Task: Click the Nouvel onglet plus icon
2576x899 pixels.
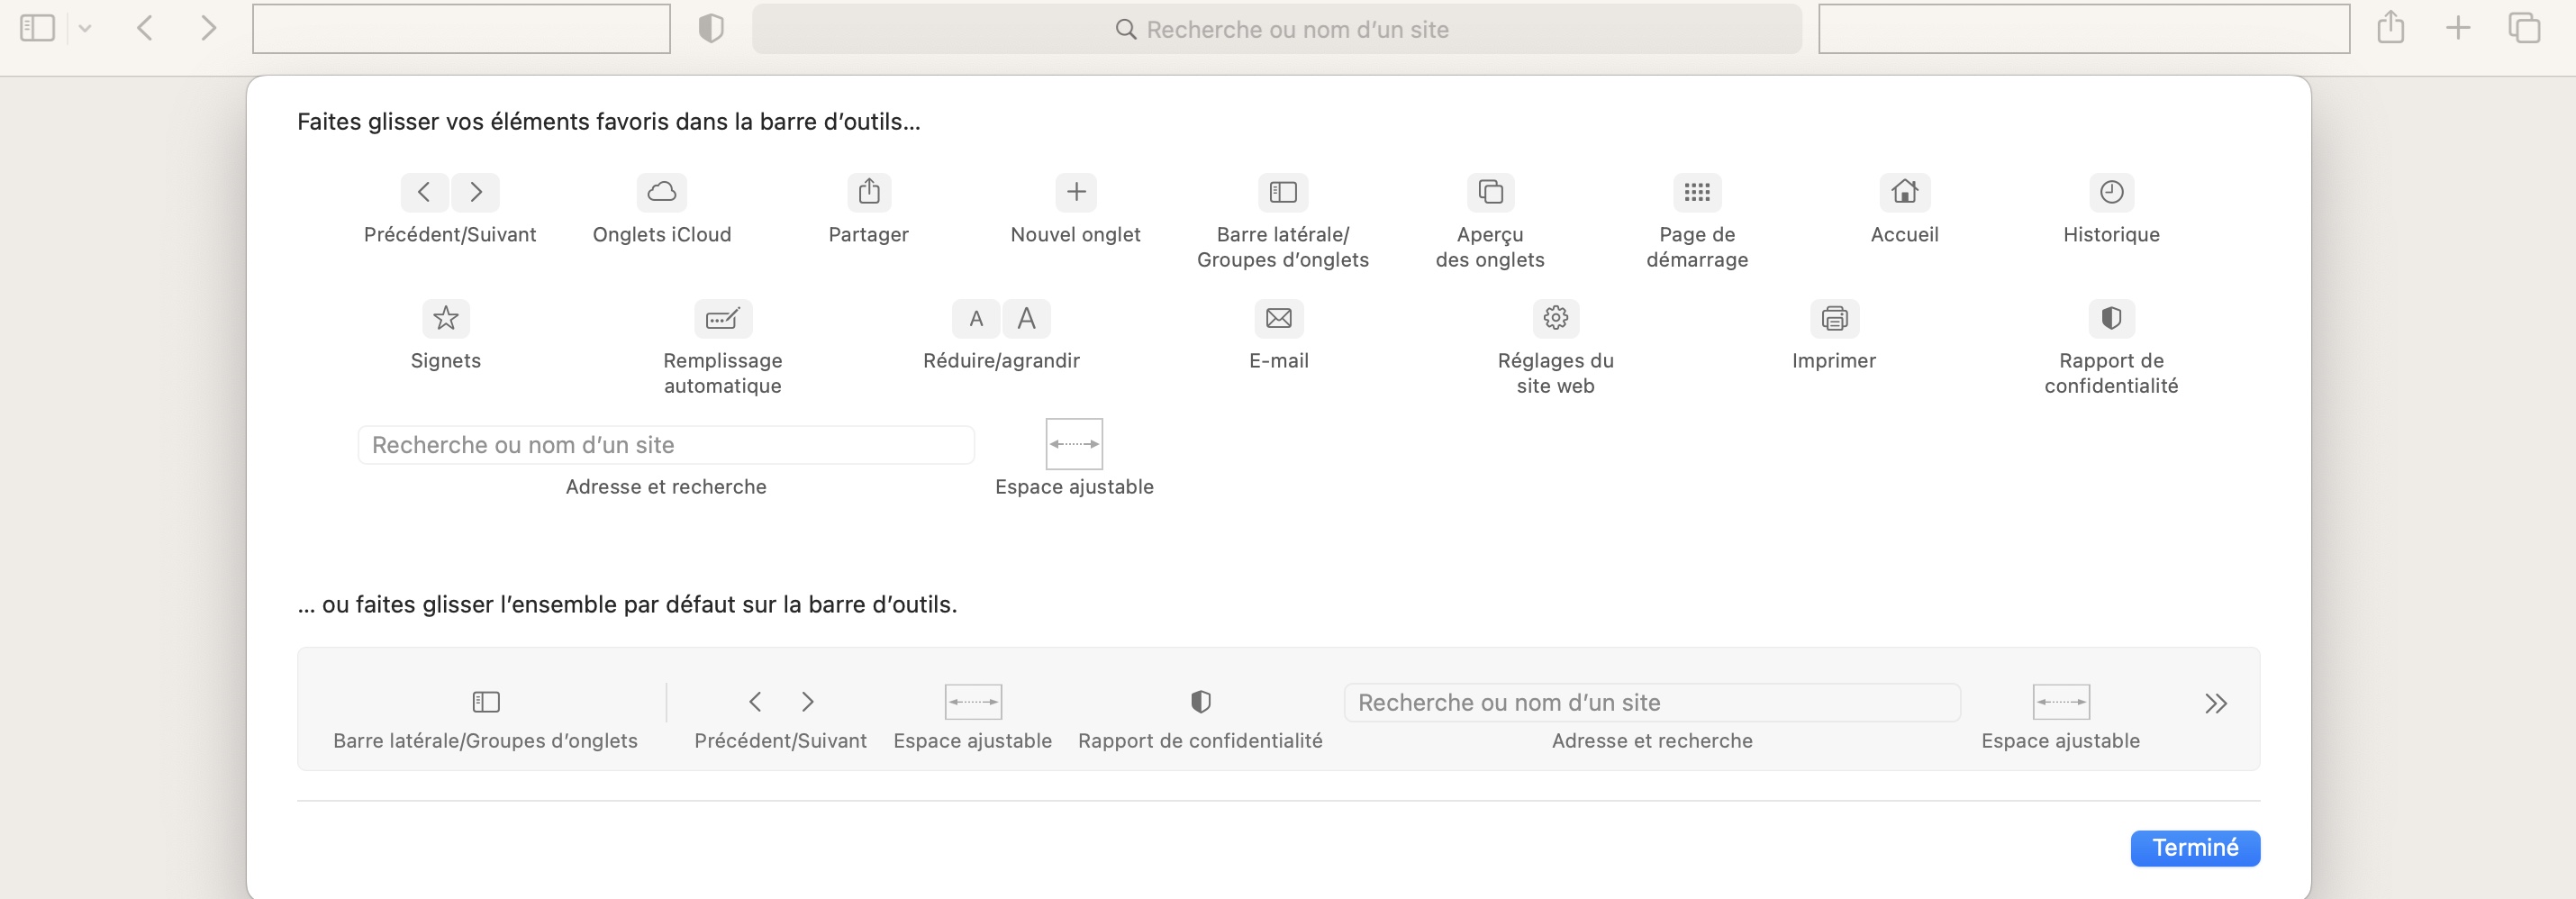Action: (1075, 192)
